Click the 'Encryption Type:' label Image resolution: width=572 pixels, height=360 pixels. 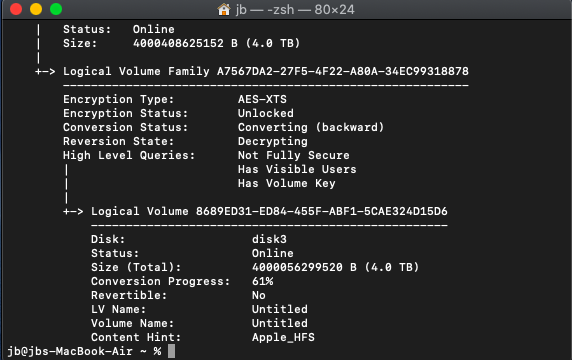point(119,99)
